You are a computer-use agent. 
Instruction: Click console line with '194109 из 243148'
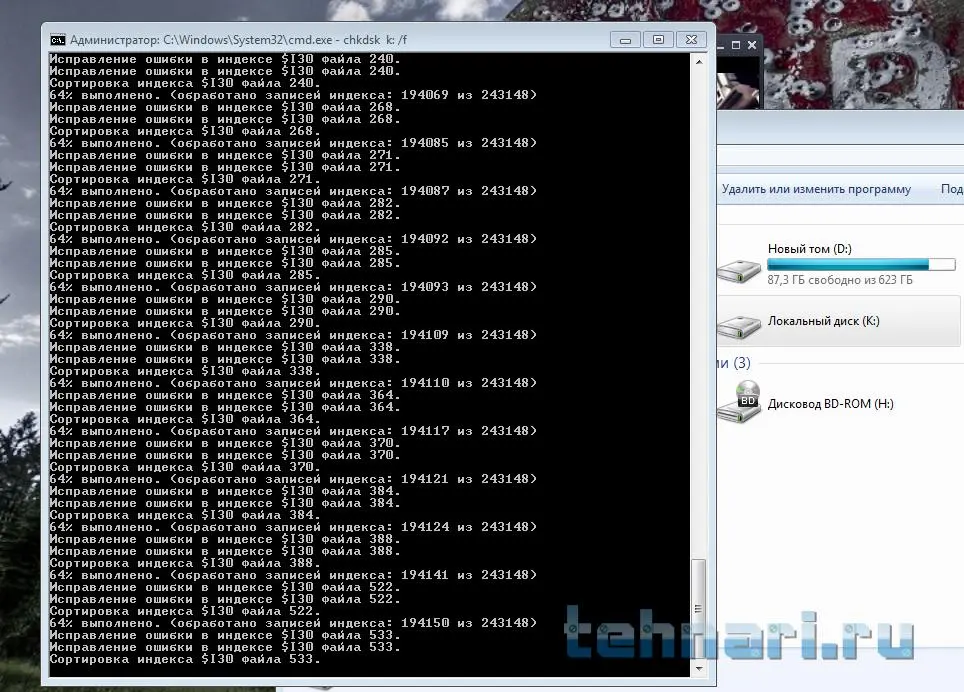pos(293,335)
